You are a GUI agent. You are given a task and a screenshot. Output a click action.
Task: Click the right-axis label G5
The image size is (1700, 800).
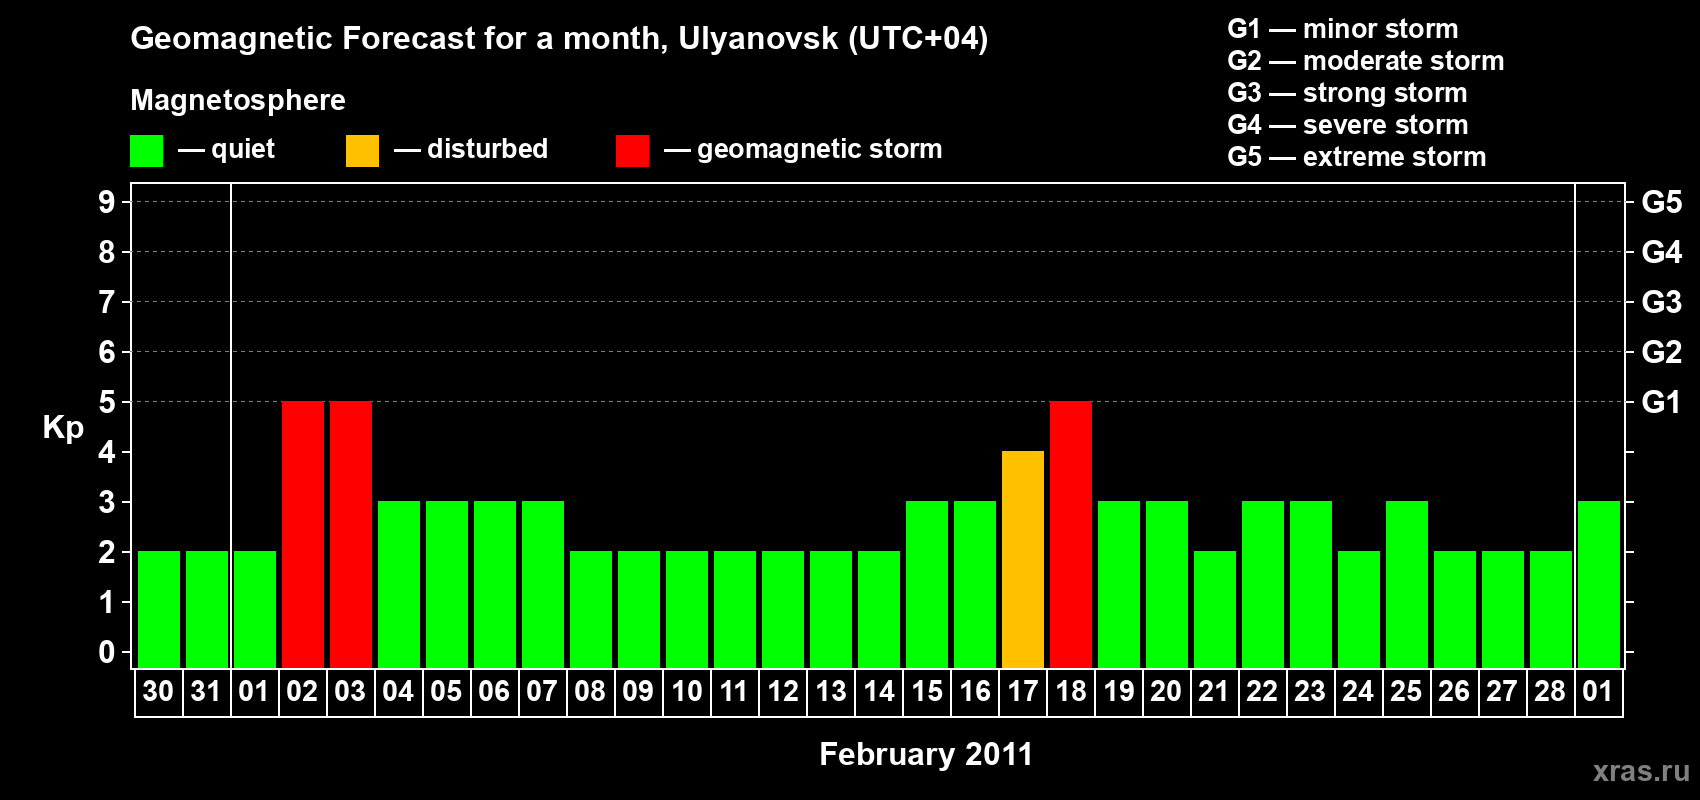coord(1661,202)
